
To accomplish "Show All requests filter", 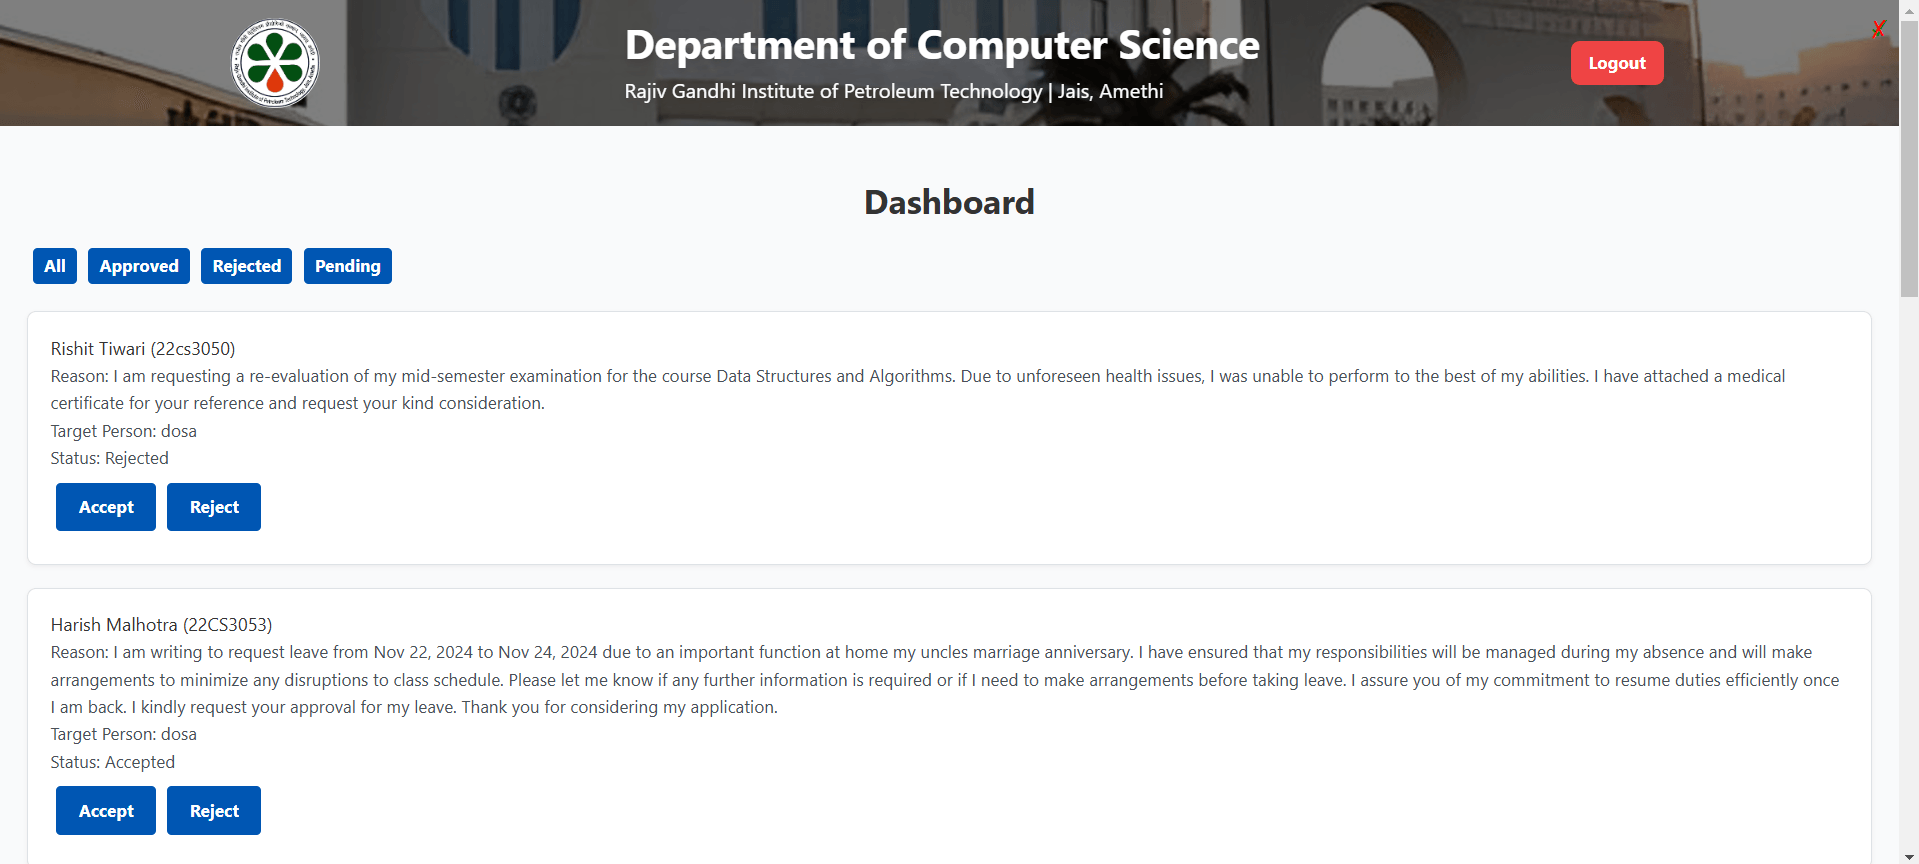I will pos(55,266).
